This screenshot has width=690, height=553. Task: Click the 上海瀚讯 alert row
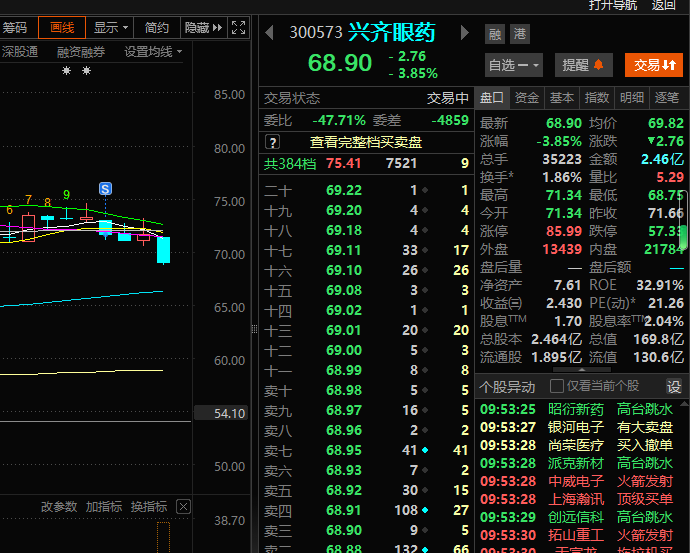[x=576, y=499]
